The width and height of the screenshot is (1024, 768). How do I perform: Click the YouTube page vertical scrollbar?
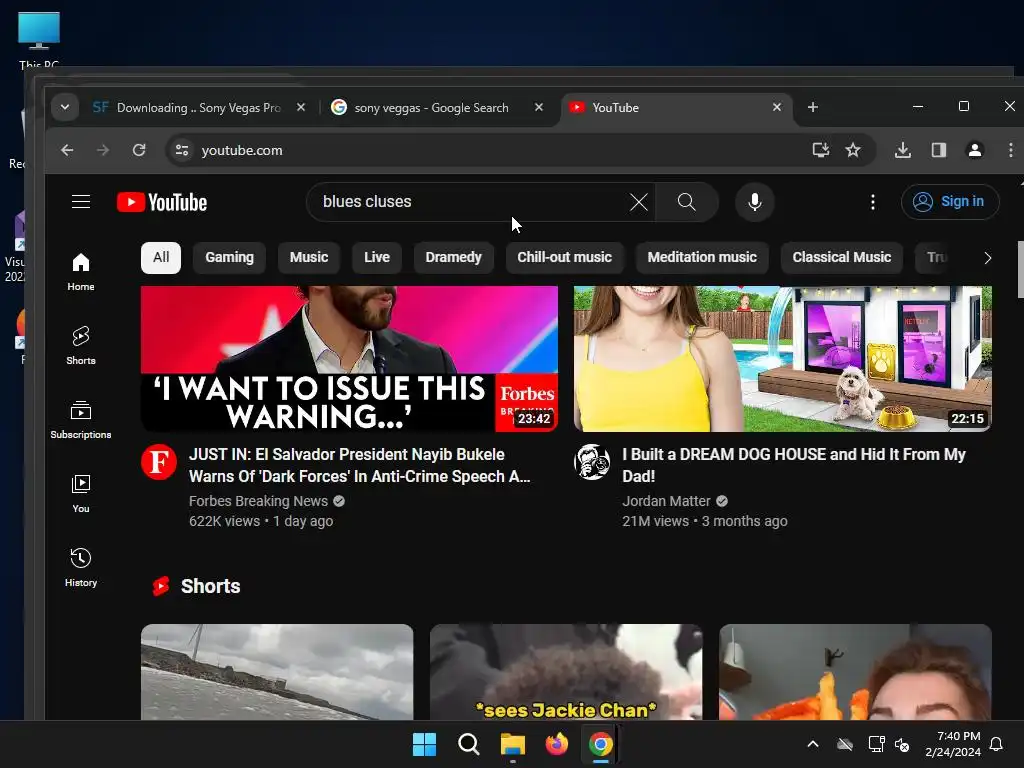[x=1020, y=269]
